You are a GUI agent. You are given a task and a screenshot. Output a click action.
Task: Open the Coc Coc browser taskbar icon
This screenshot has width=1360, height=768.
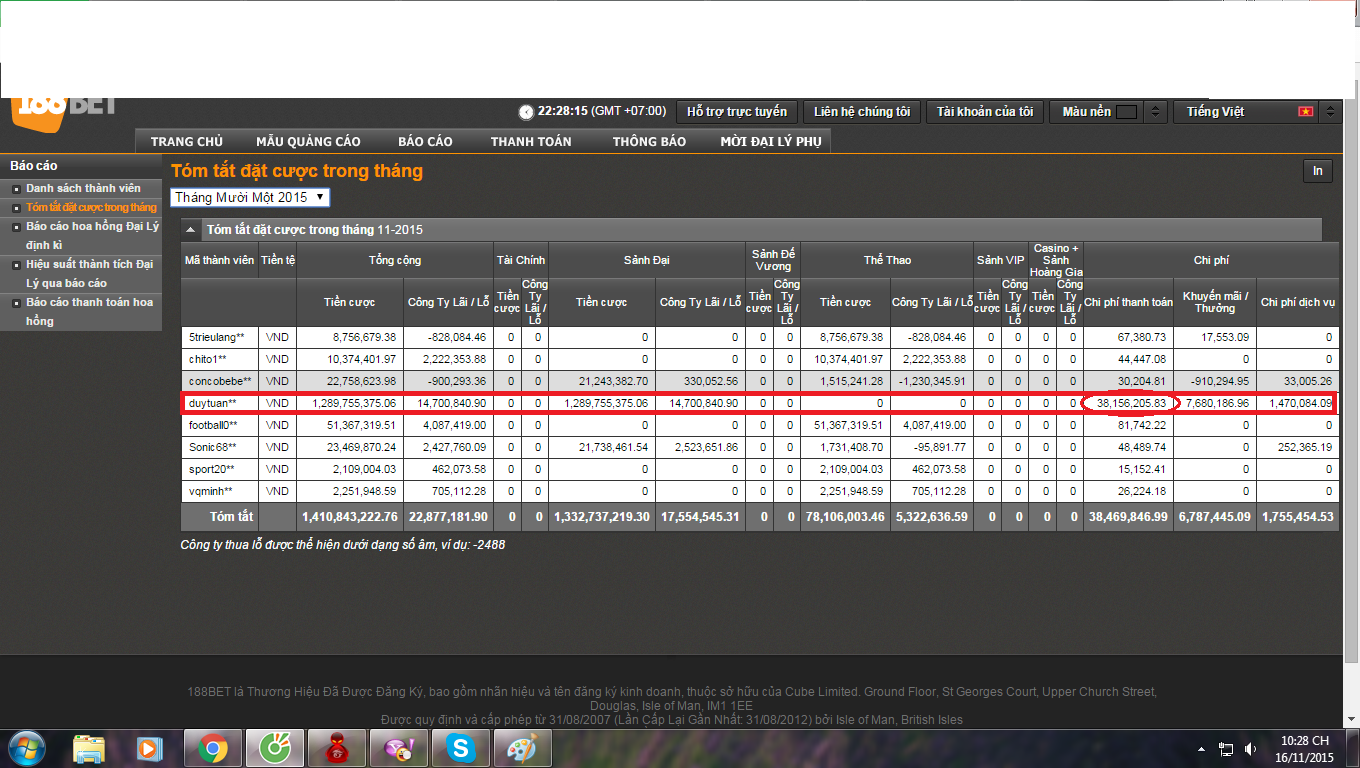[273, 748]
